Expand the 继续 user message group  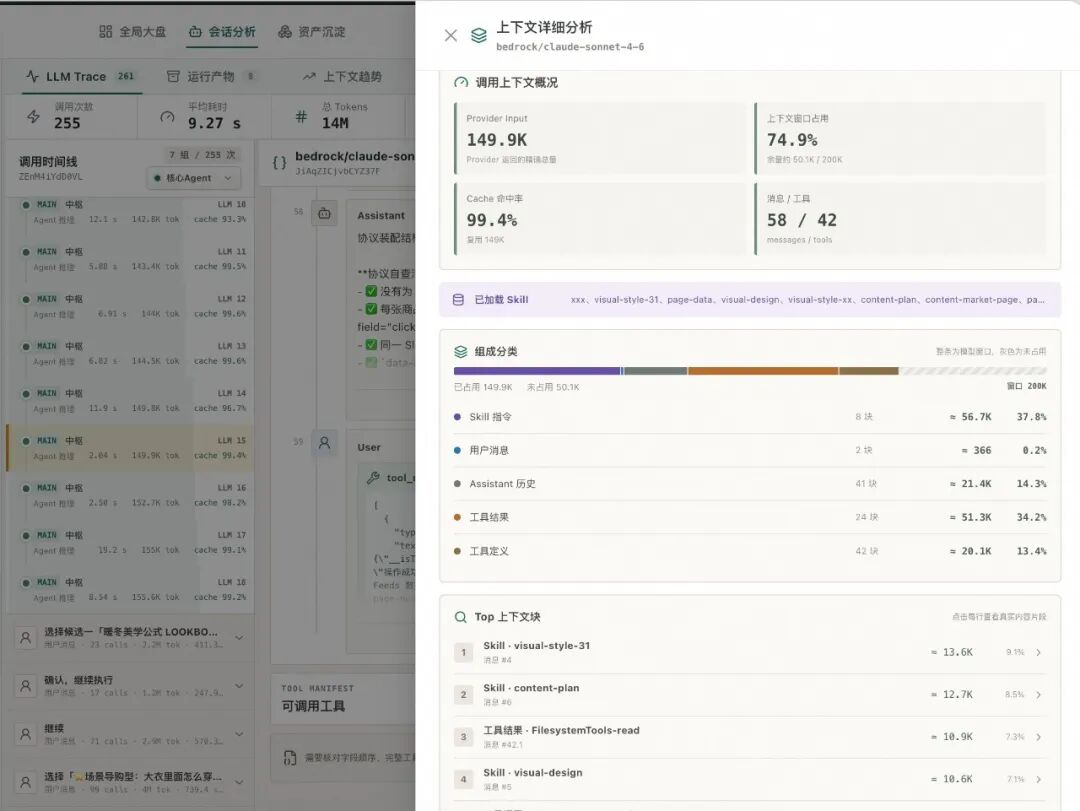coord(239,734)
